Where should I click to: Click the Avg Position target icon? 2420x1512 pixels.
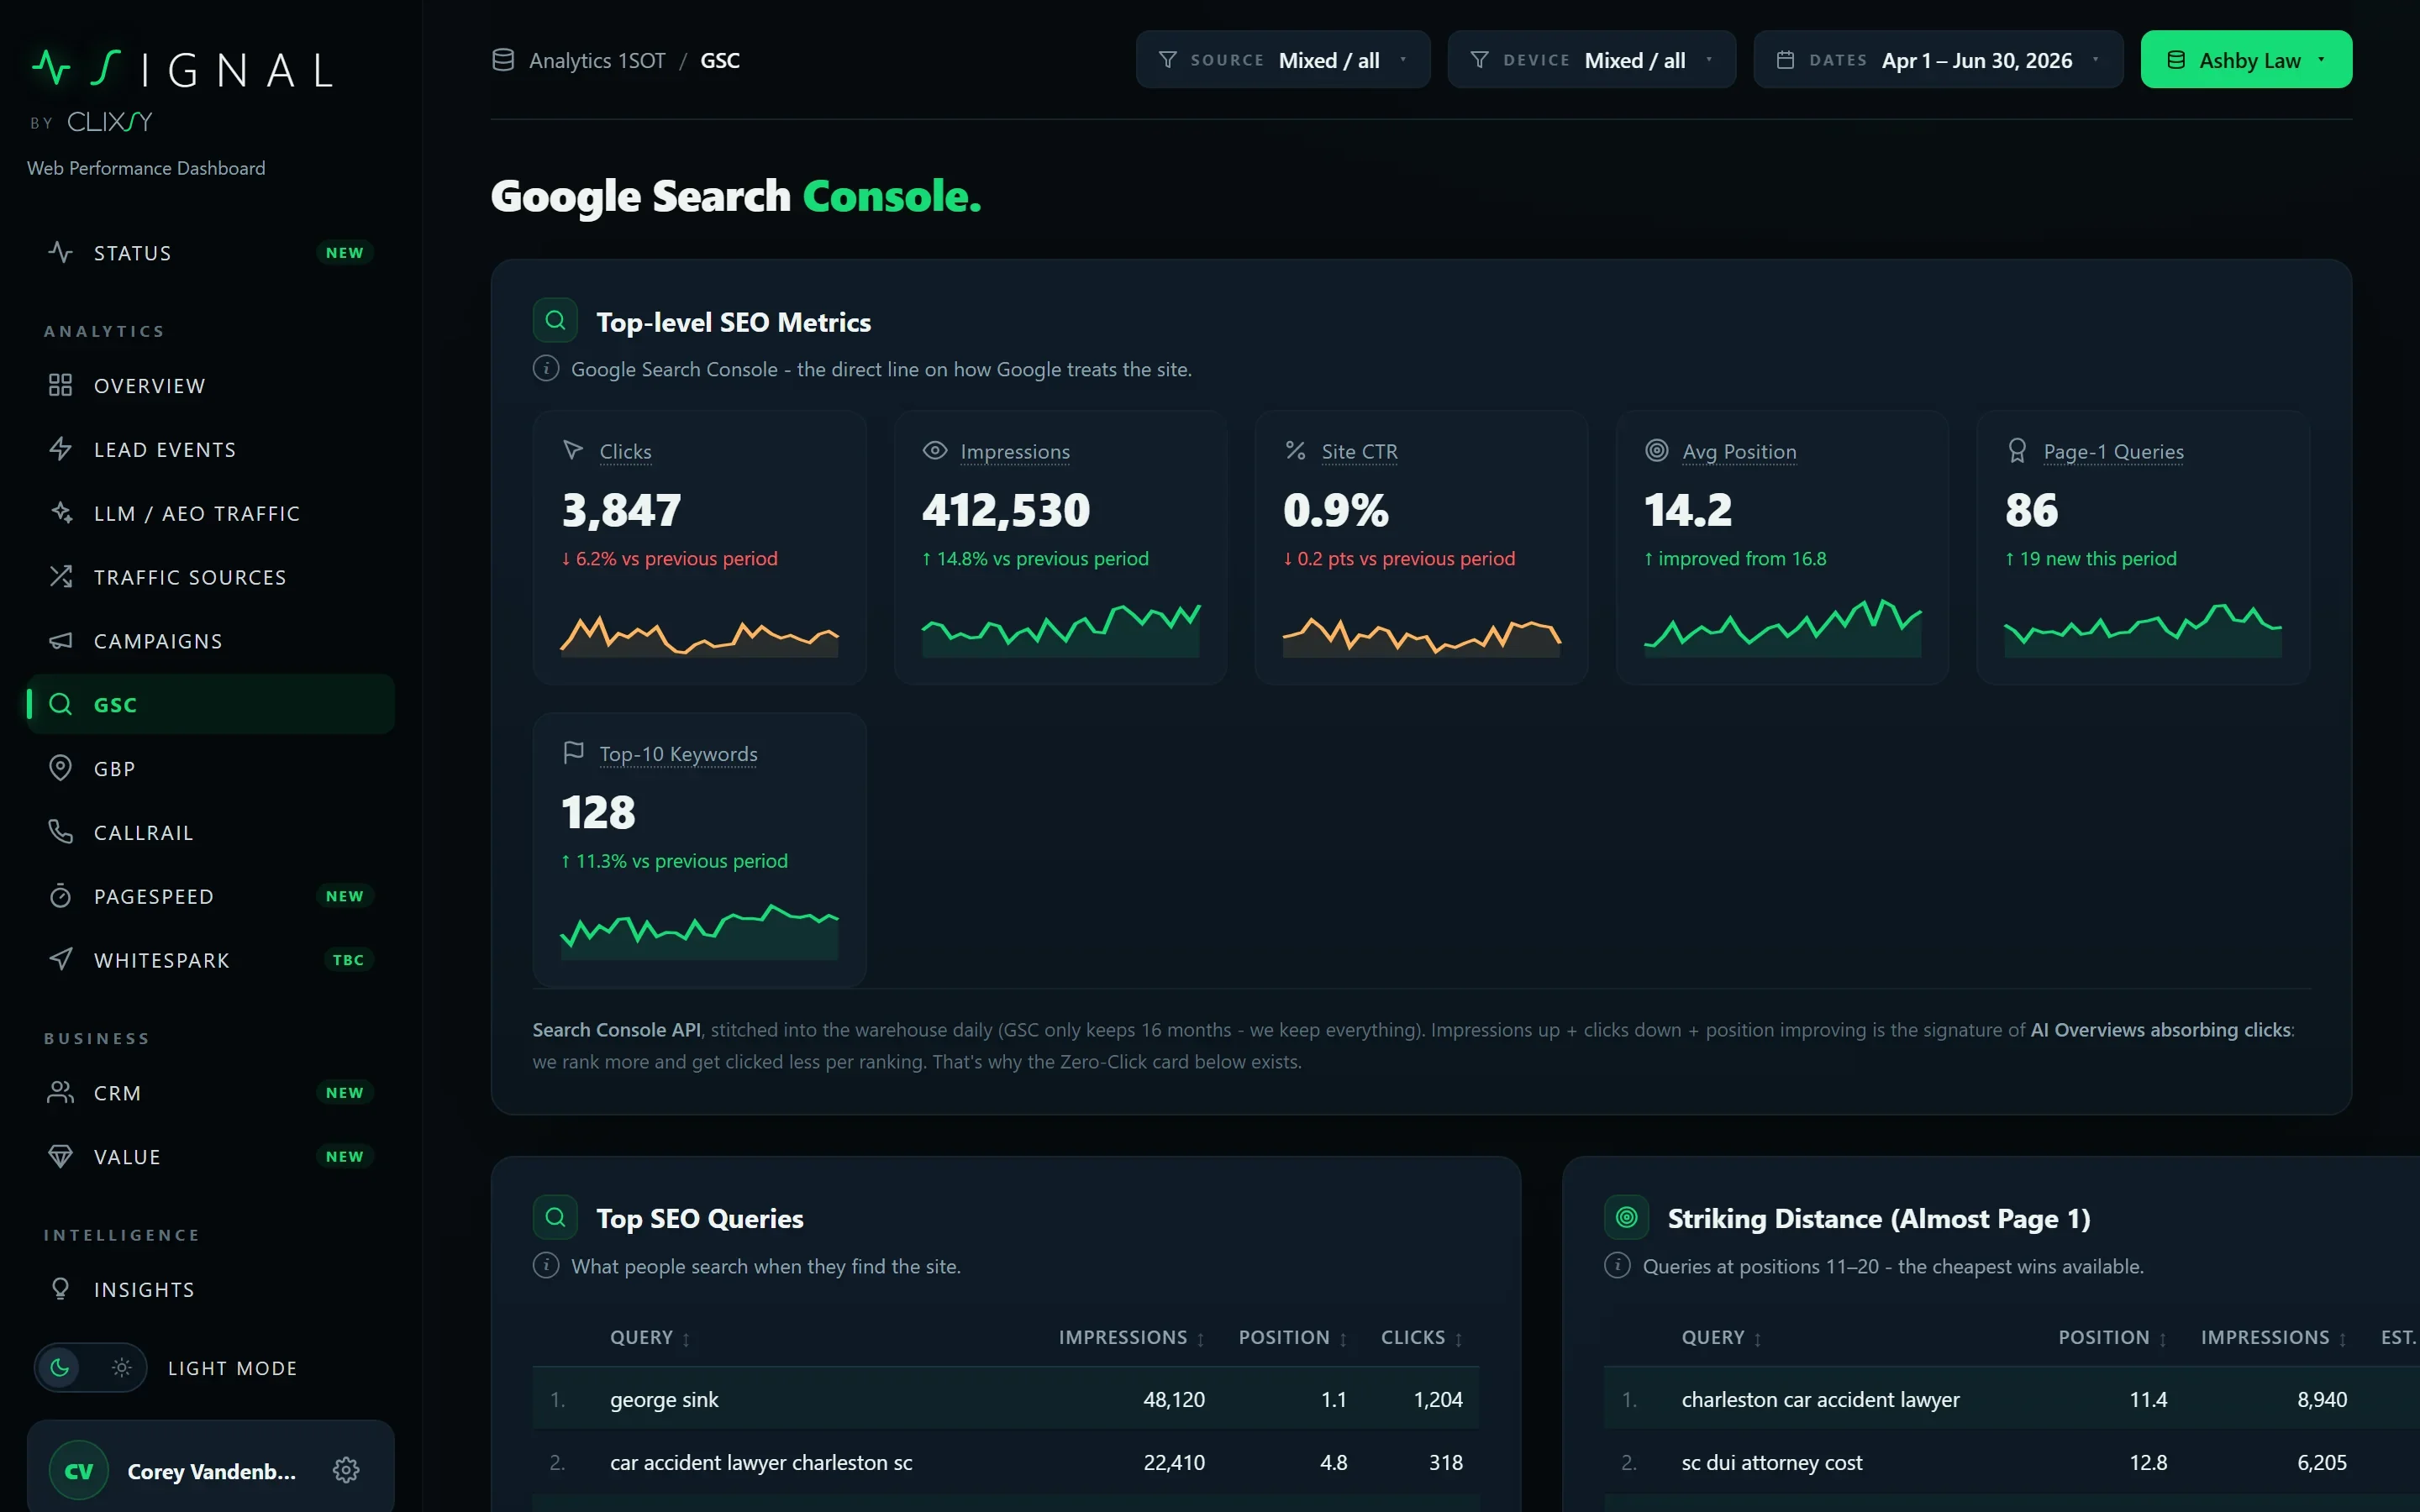(x=1657, y=450)
